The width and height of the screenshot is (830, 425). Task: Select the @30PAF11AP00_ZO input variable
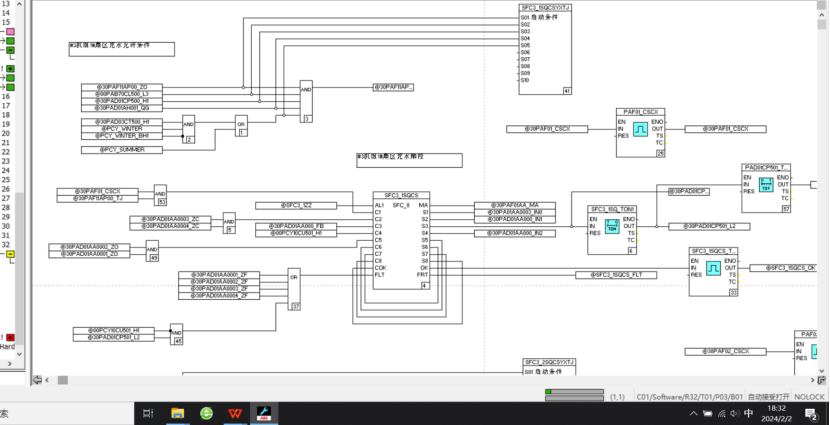122,87
